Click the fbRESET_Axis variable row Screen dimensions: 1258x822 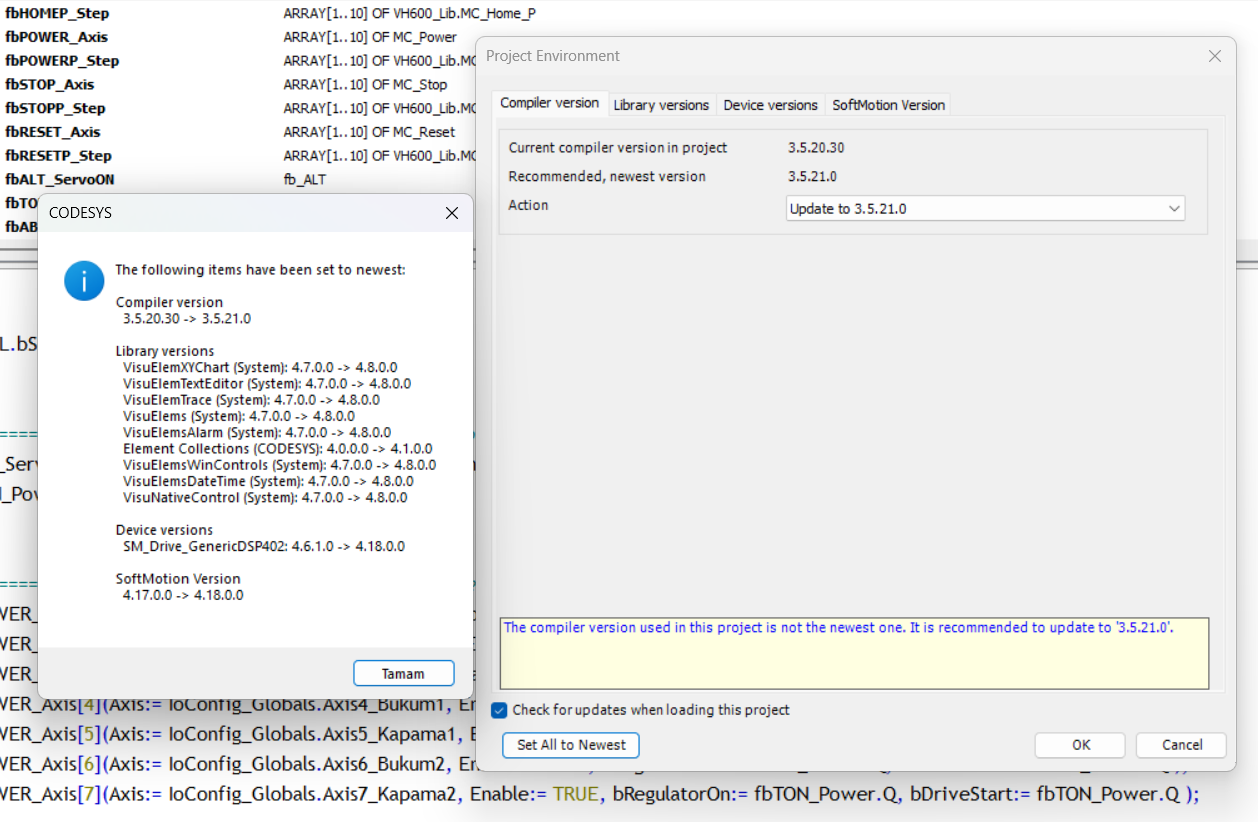click(x=53, y=132)
